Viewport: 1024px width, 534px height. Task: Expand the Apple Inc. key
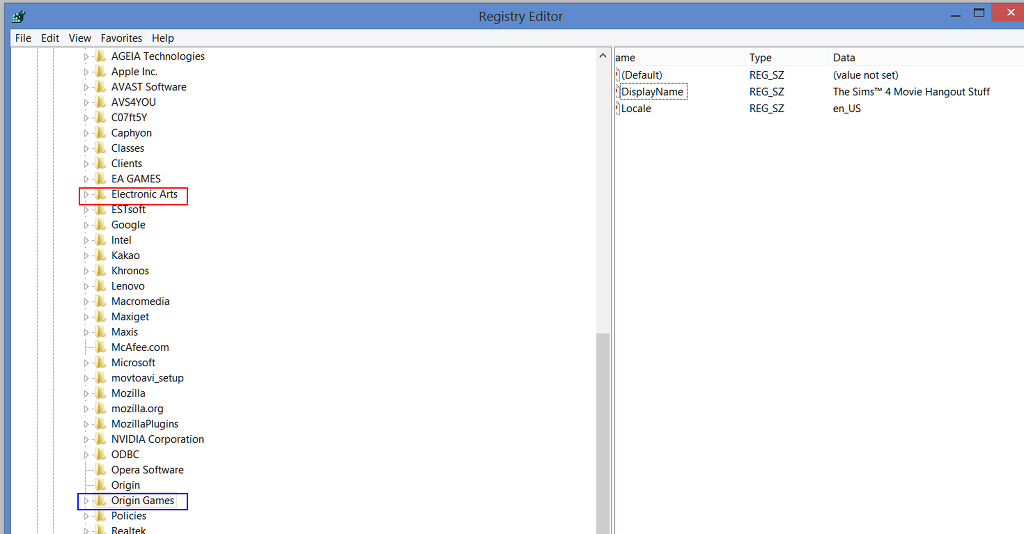[x=86, y=72]
